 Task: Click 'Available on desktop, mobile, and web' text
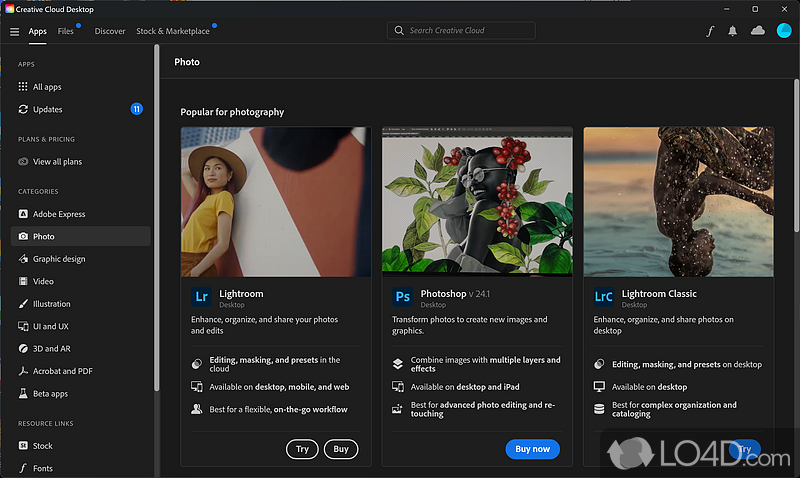tap(279, 387)
